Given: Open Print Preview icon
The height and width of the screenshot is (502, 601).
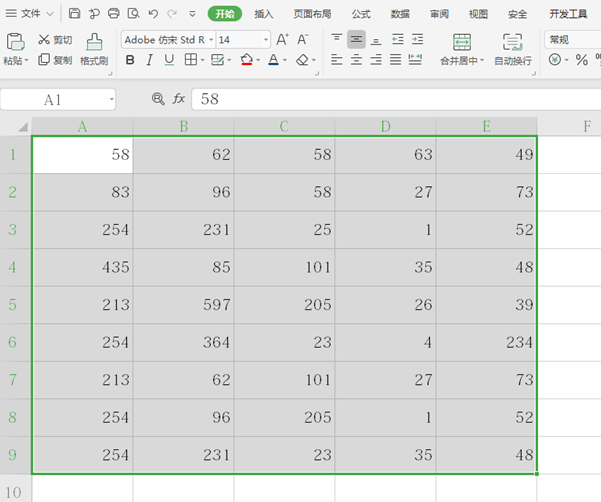Looking at the screenshot, I should tap(133, 13).
